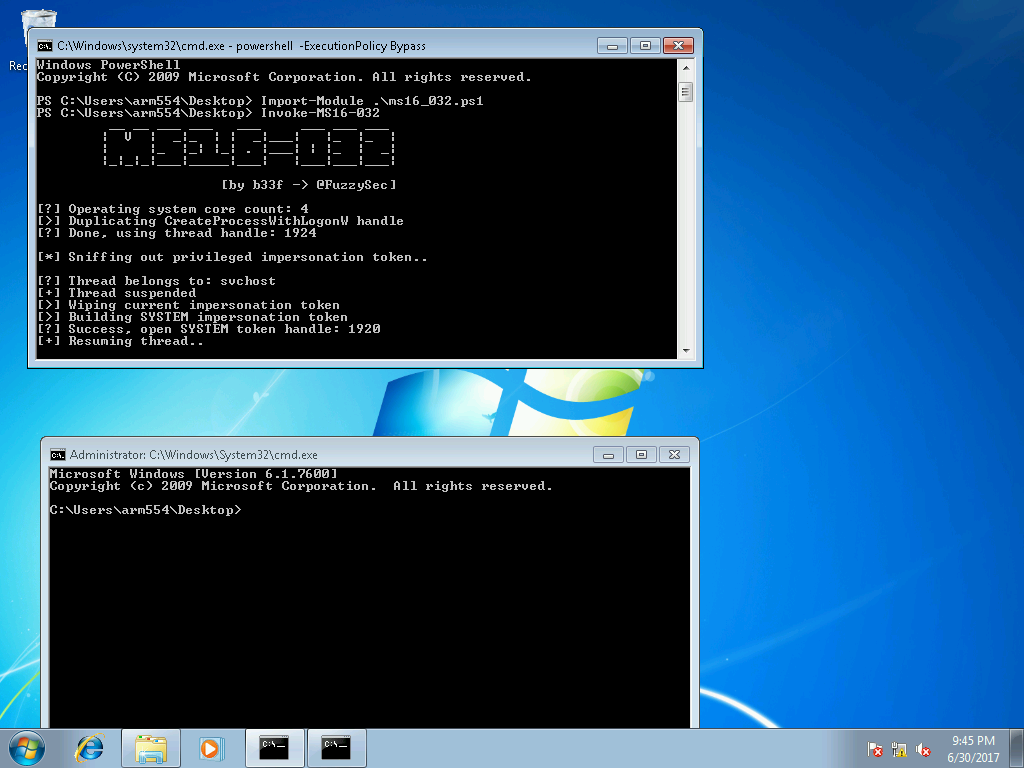Click 'Microsoft Windows [Version 6.1.7600]' line
The height and width of the screenshot is (768, 1024).
click(194, 473)
